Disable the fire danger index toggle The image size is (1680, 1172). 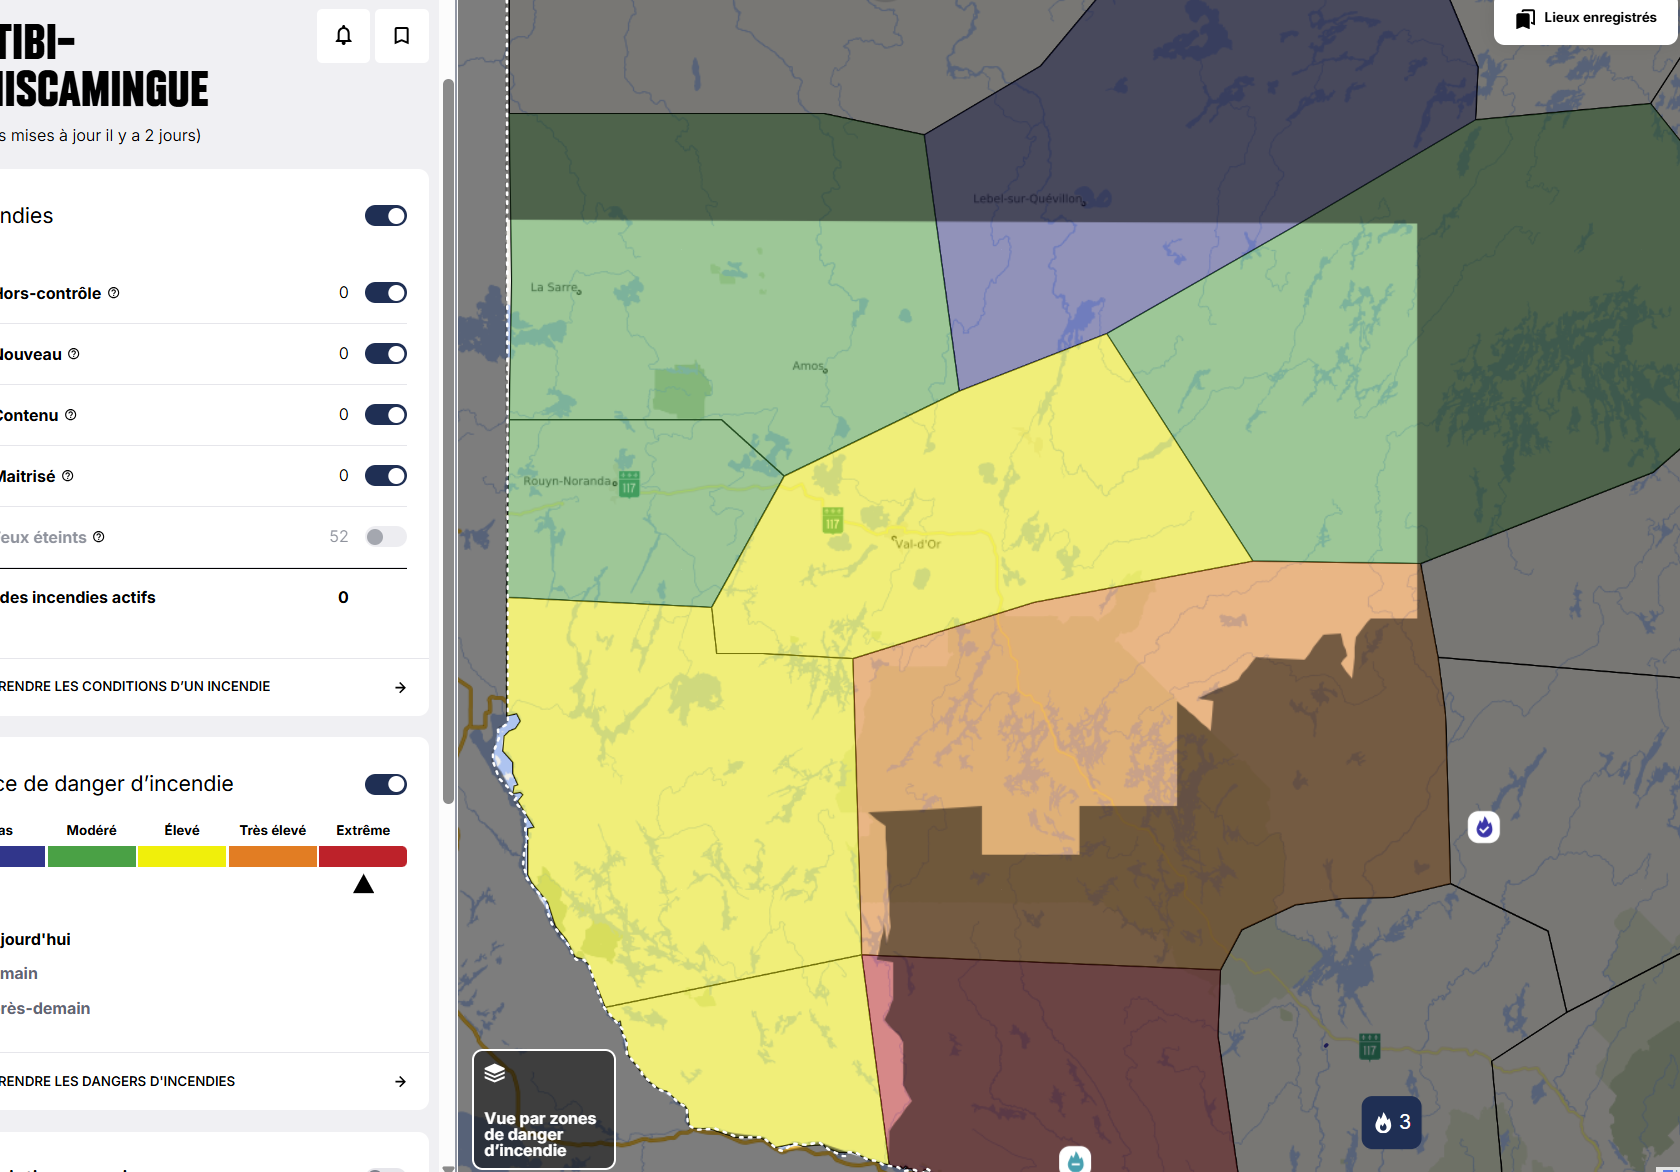click(385, 784)
